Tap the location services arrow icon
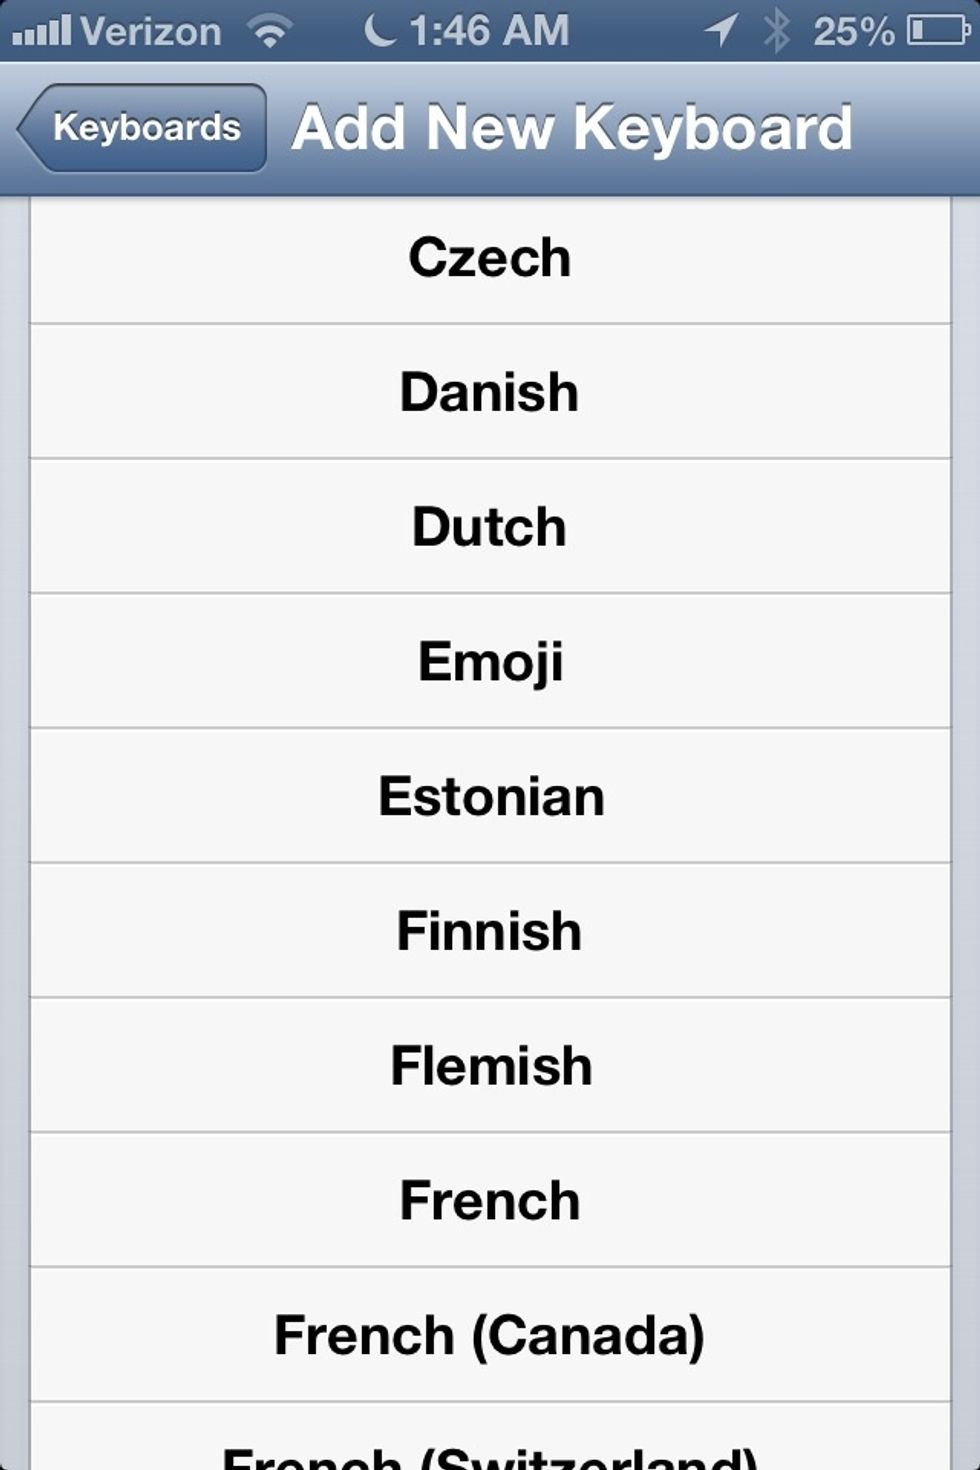The height and width of the screenshot is (1470, 980). [x=721, y=30]
